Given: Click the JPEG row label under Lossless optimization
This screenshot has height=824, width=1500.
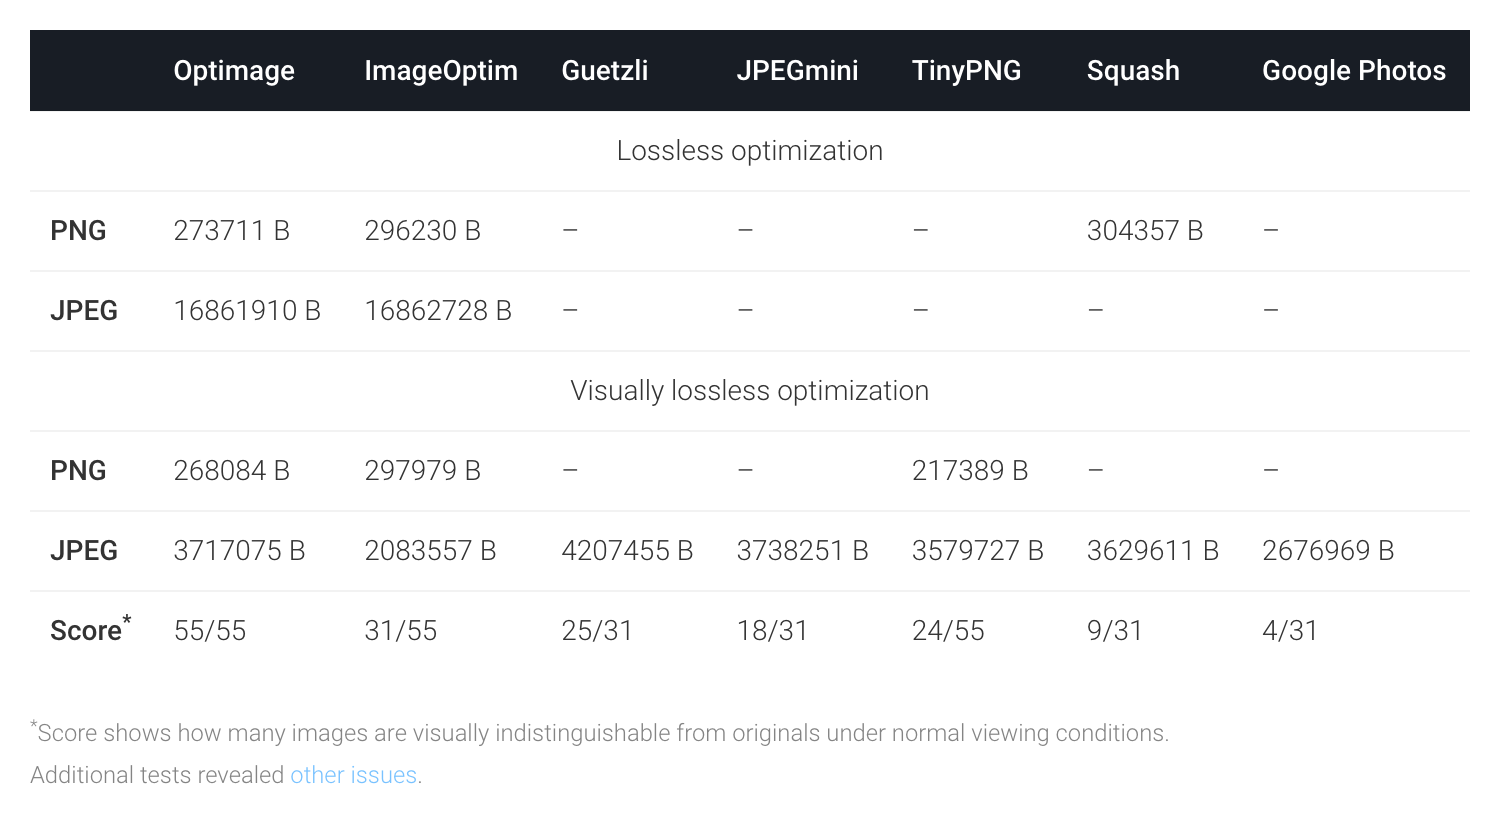Looking at the screenshot, I should 84,310.
